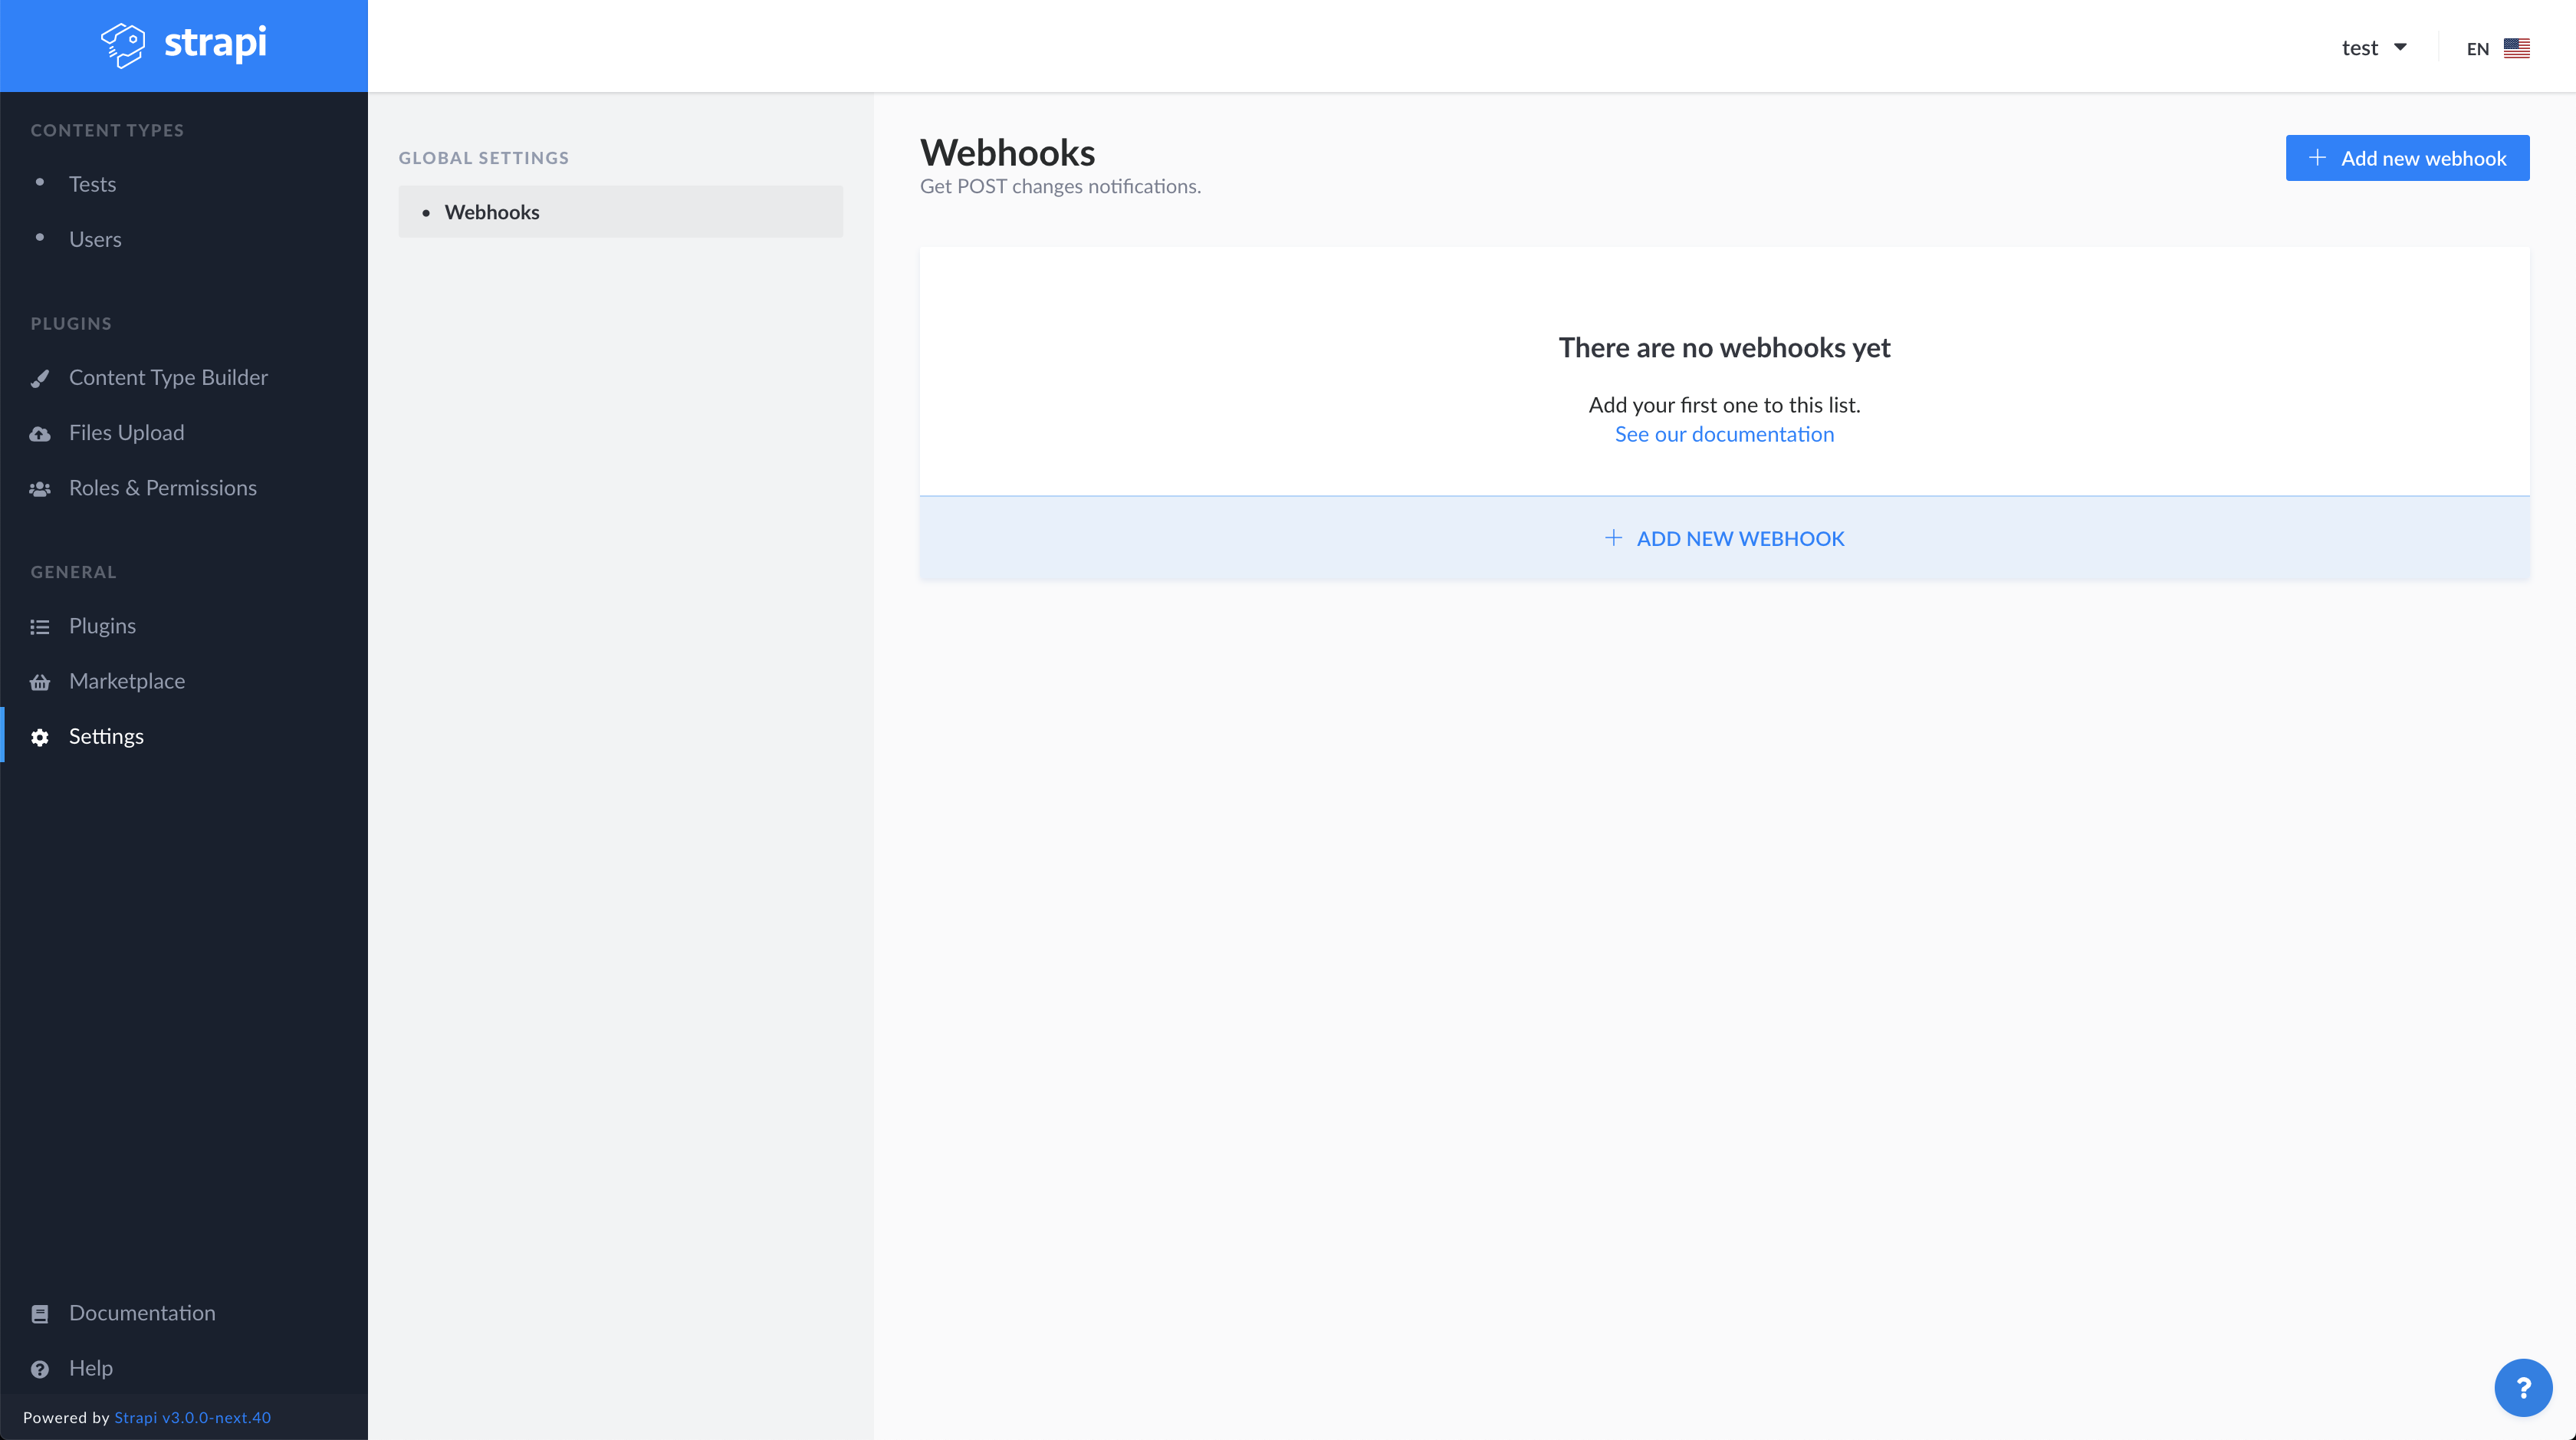The width and height of the screenshot is (2576, 1440).
Task: Click the Plugins list icon
Action: click(40, 627)
